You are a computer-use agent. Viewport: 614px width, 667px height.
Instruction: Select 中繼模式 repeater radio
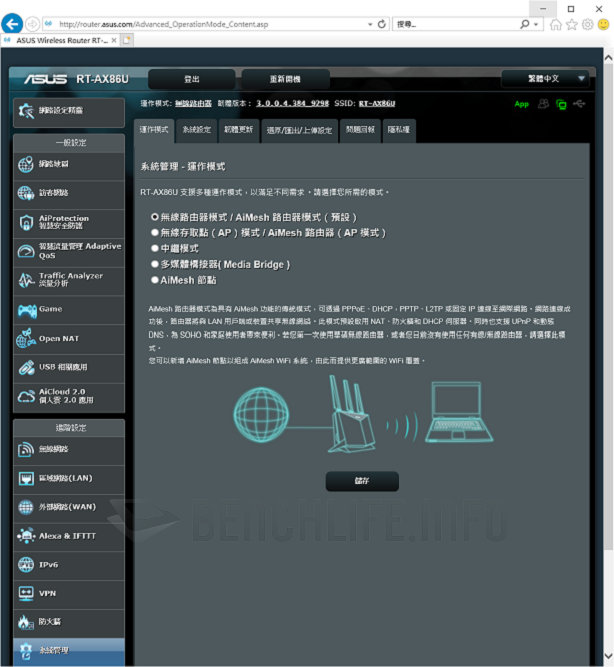coord(155,248)
